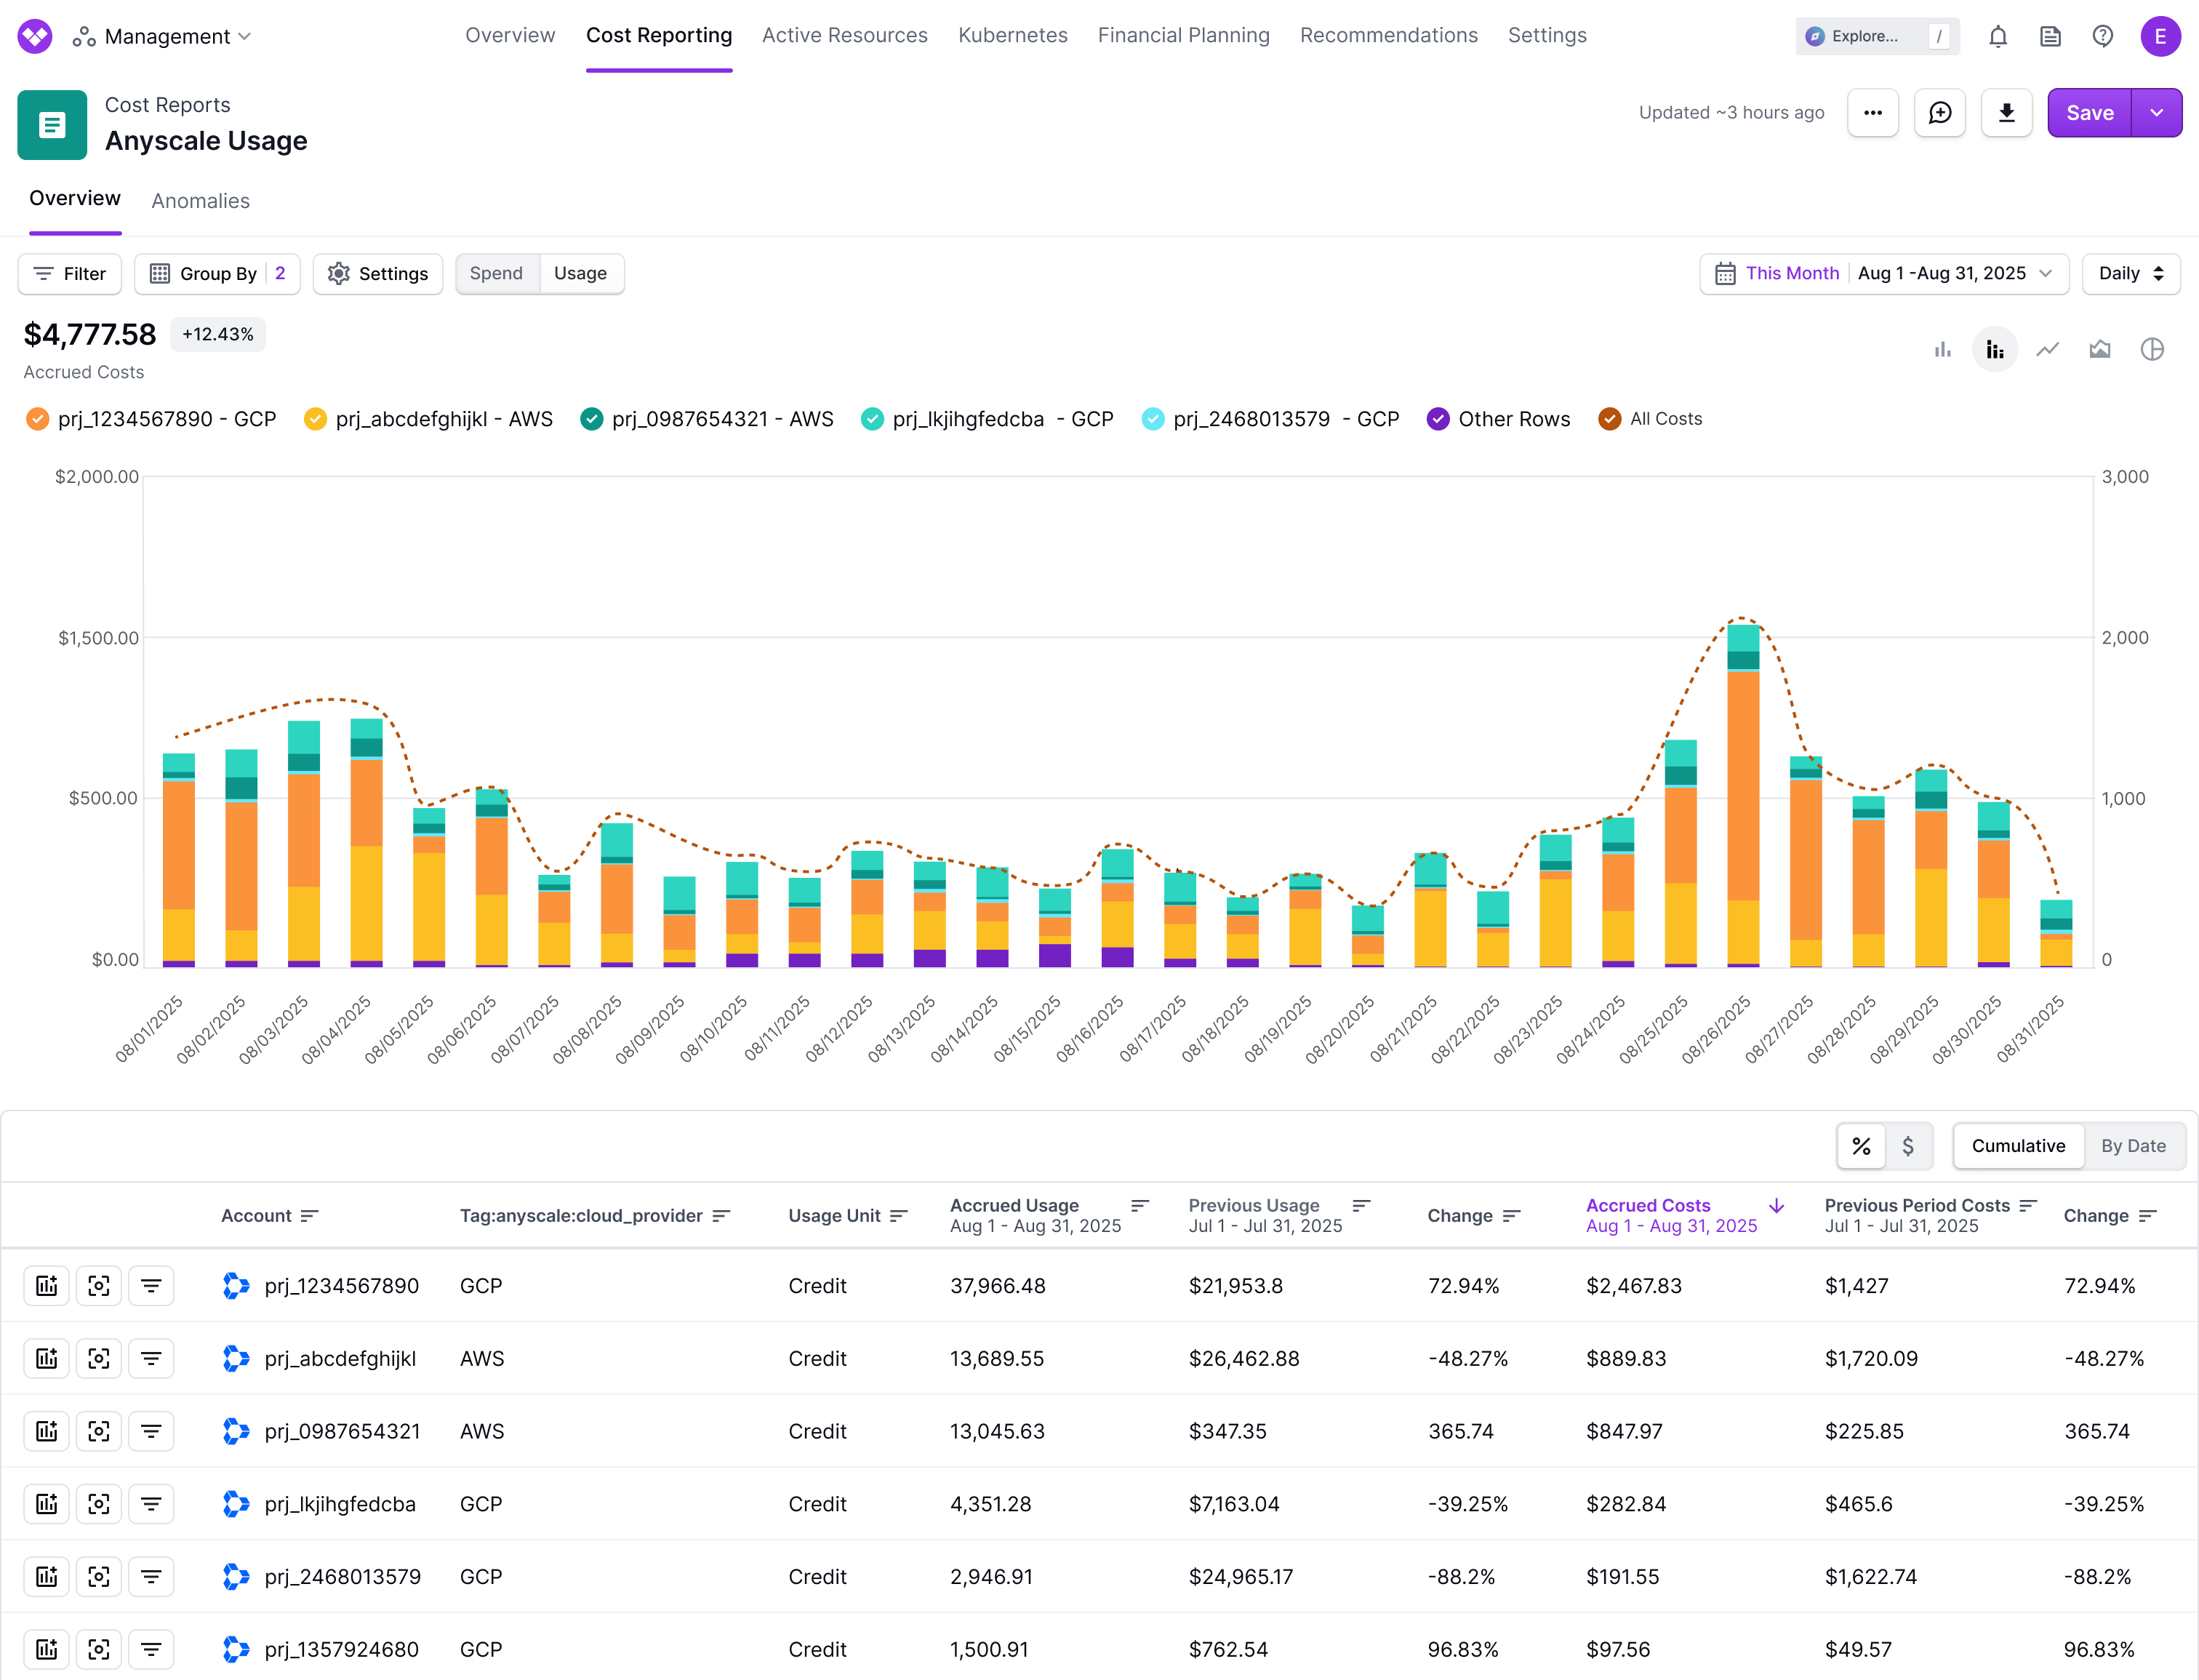Switch to the Anomalies tab
Image resolution: width=2199 pixels, height=1680 pixels.
pos(200,201)
